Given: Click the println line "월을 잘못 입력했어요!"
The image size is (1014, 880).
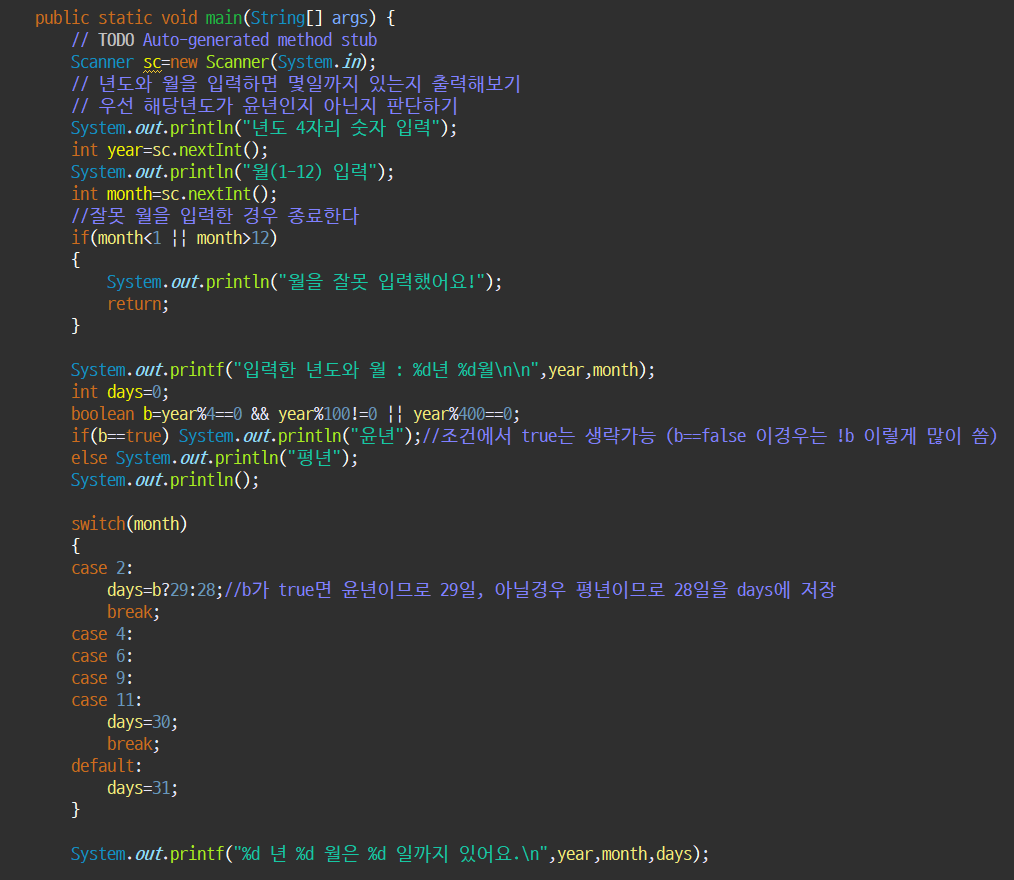Looking at the screenshot, I should (x=304, y=282).
